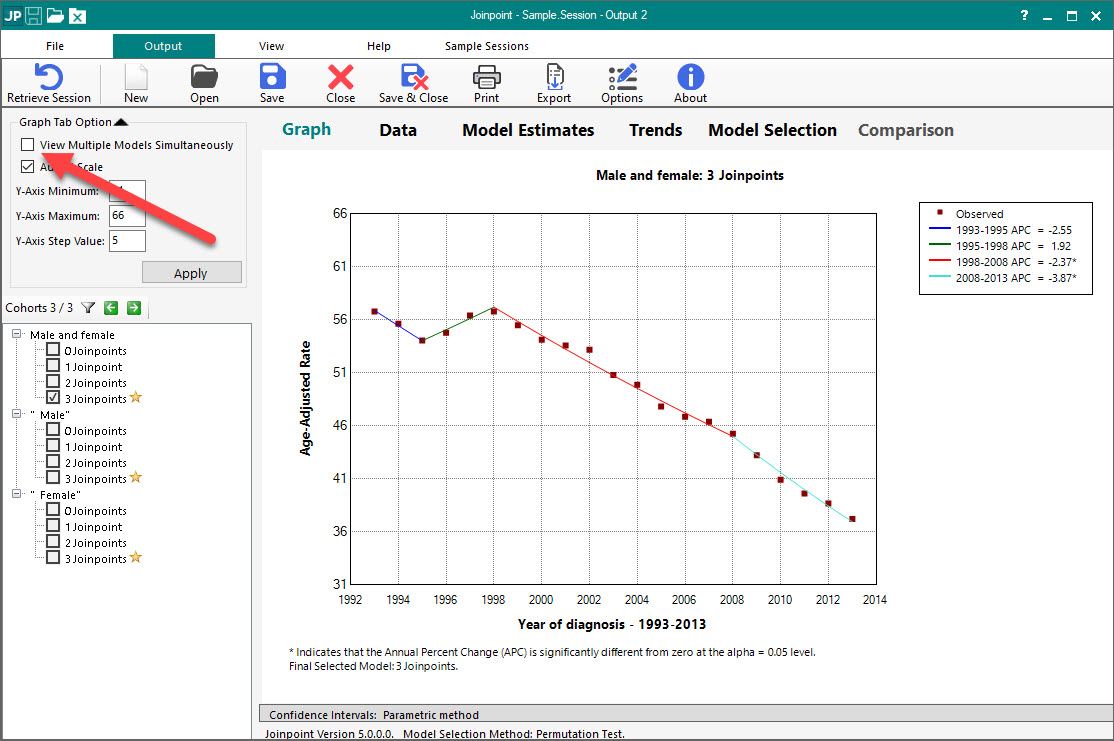Check 1 Joinpoint under Female cohort

click(53, 526)
